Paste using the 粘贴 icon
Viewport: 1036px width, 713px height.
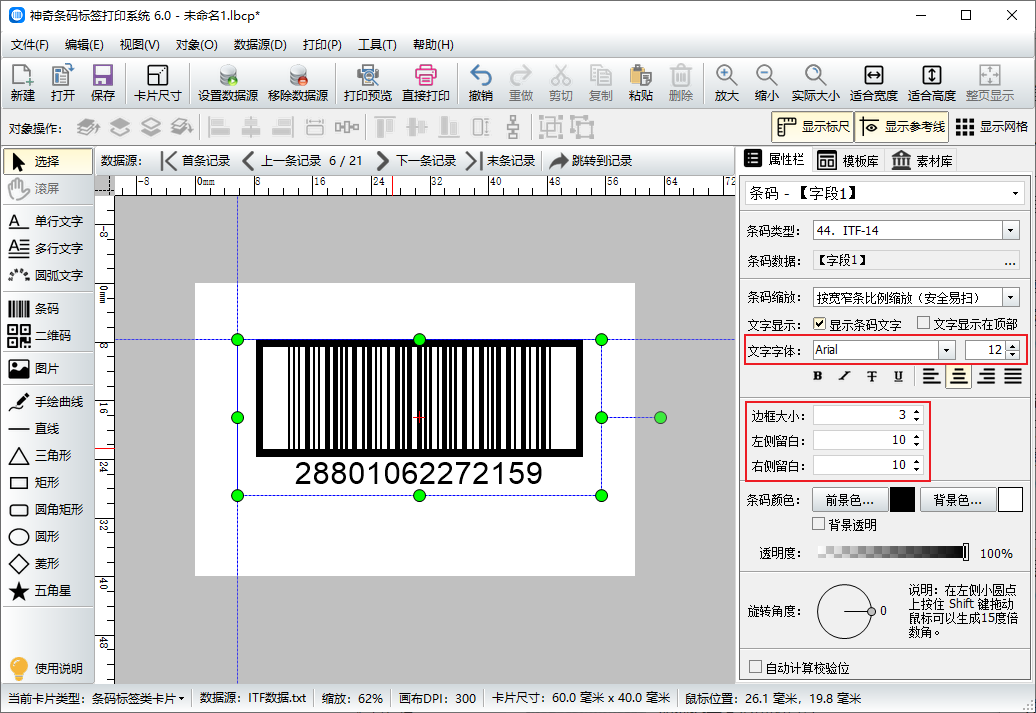coord(640,83)
